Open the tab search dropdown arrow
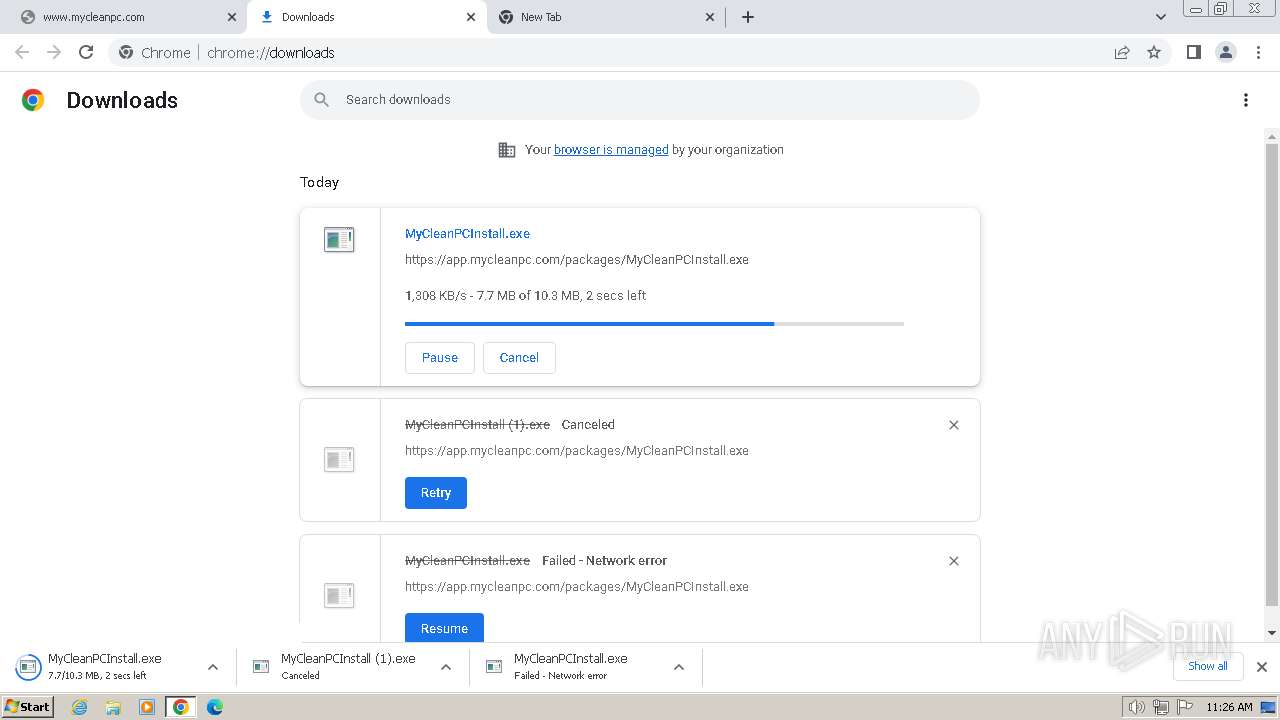This screenshot has width=1280, height=720. point(1160,17)
